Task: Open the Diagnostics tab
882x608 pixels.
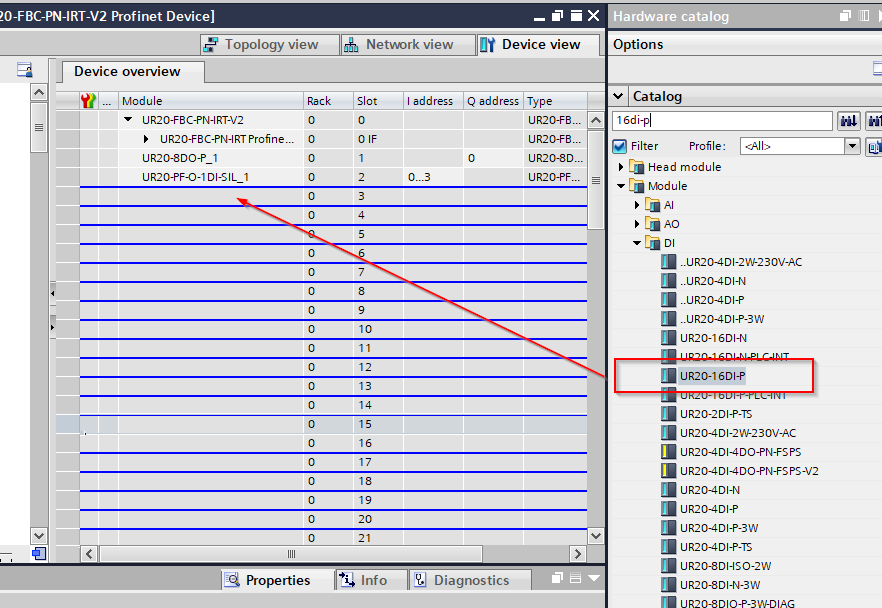Action: tap(470, 580)
